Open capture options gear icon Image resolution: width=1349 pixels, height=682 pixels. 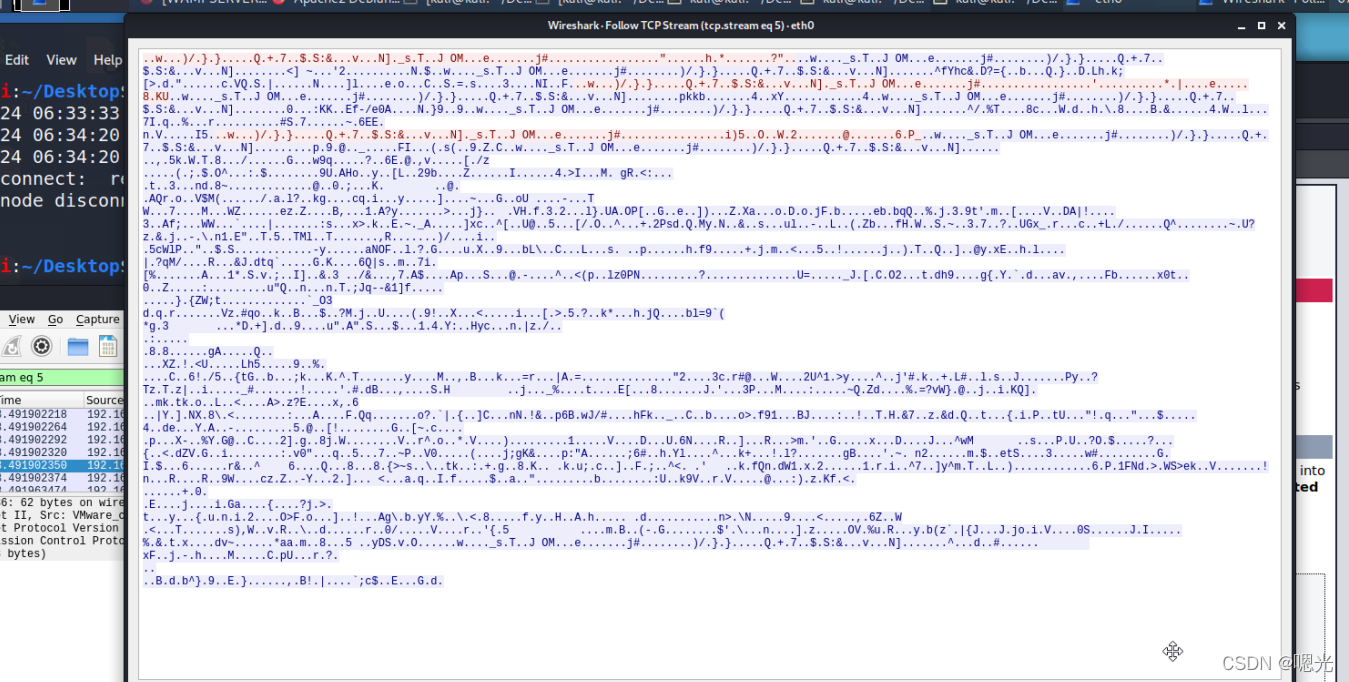[x=42, y=347]
